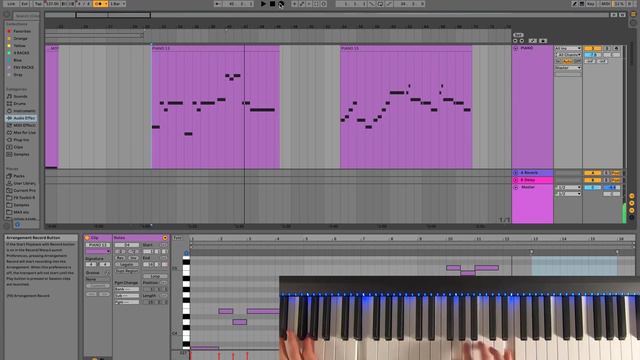Click the PIANO track unfold arrow
Image resolution: width=640 pixels, height=360 pixels.
(x=516, y=48)
